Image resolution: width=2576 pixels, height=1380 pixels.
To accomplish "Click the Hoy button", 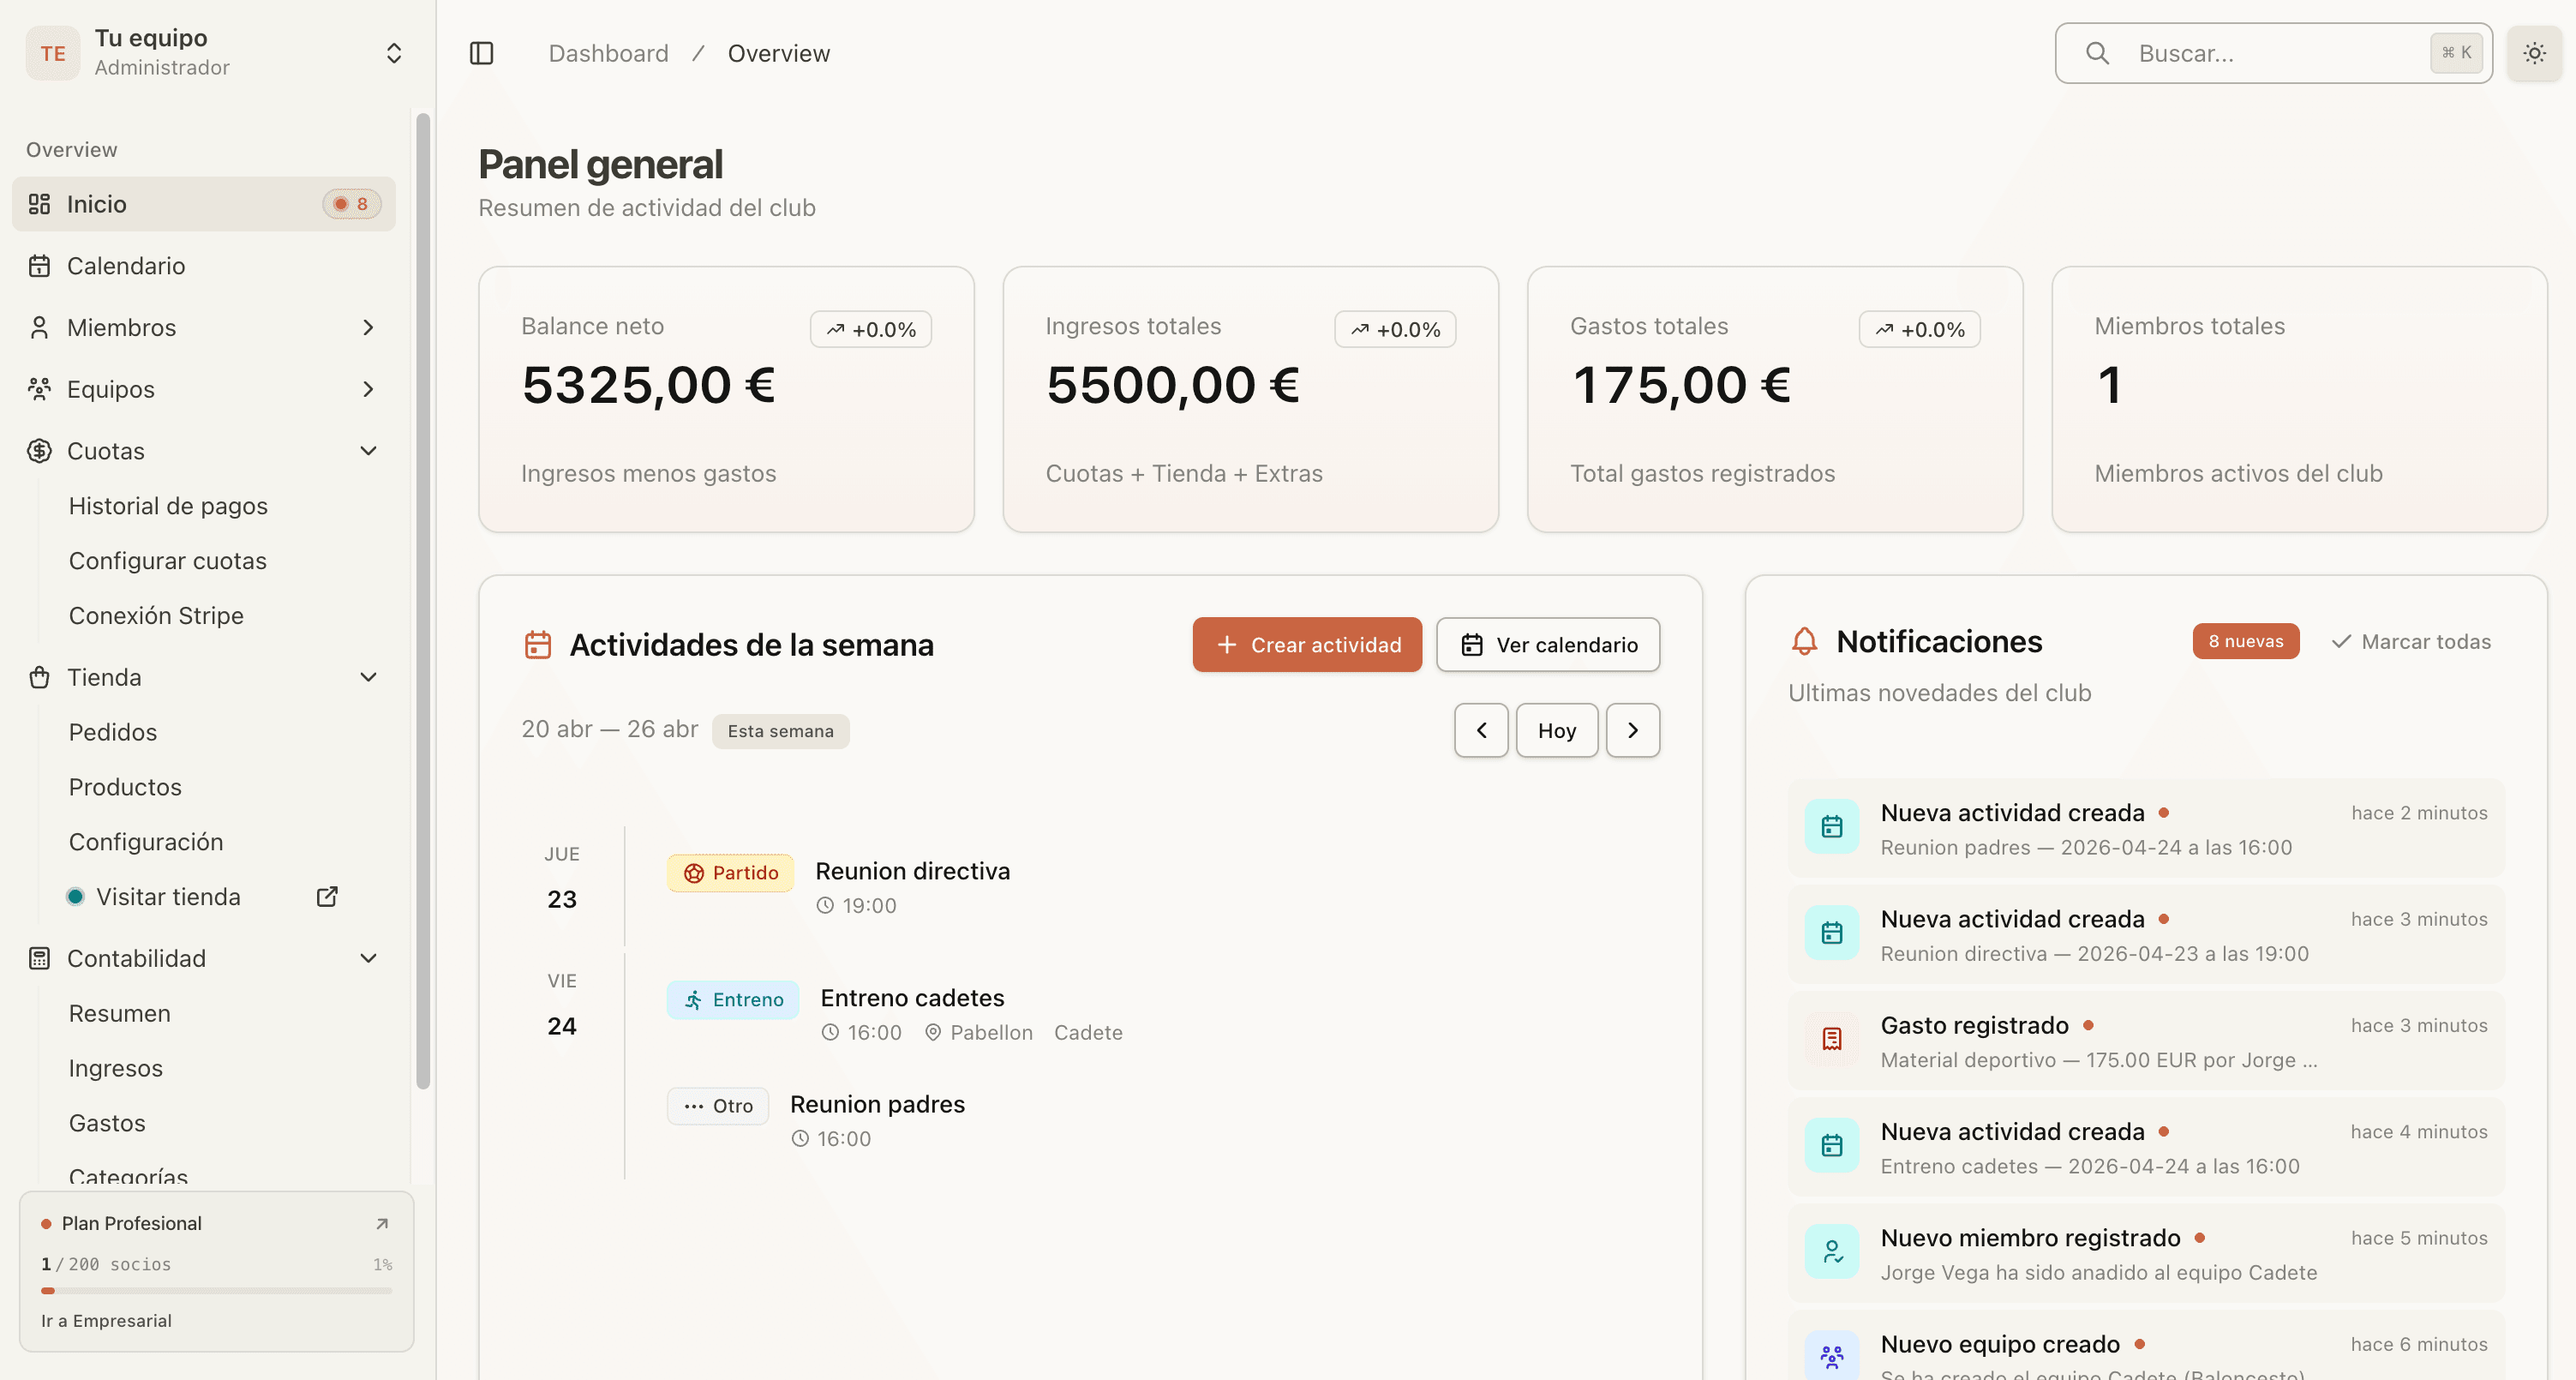I will point(1557,730).
